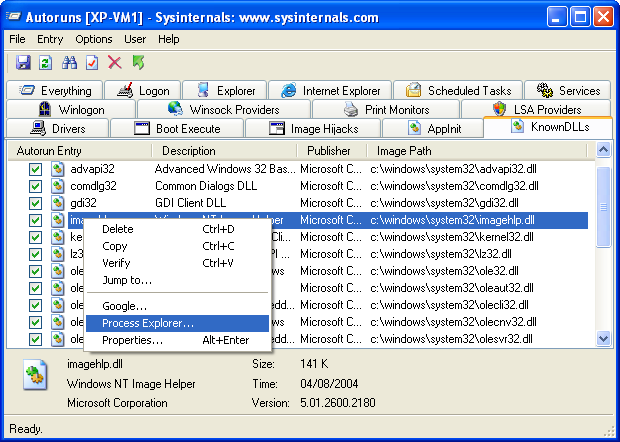This screenshot has height=442, width=620.
Task: Sort by Image Path column header
Action: pos(477,151)
